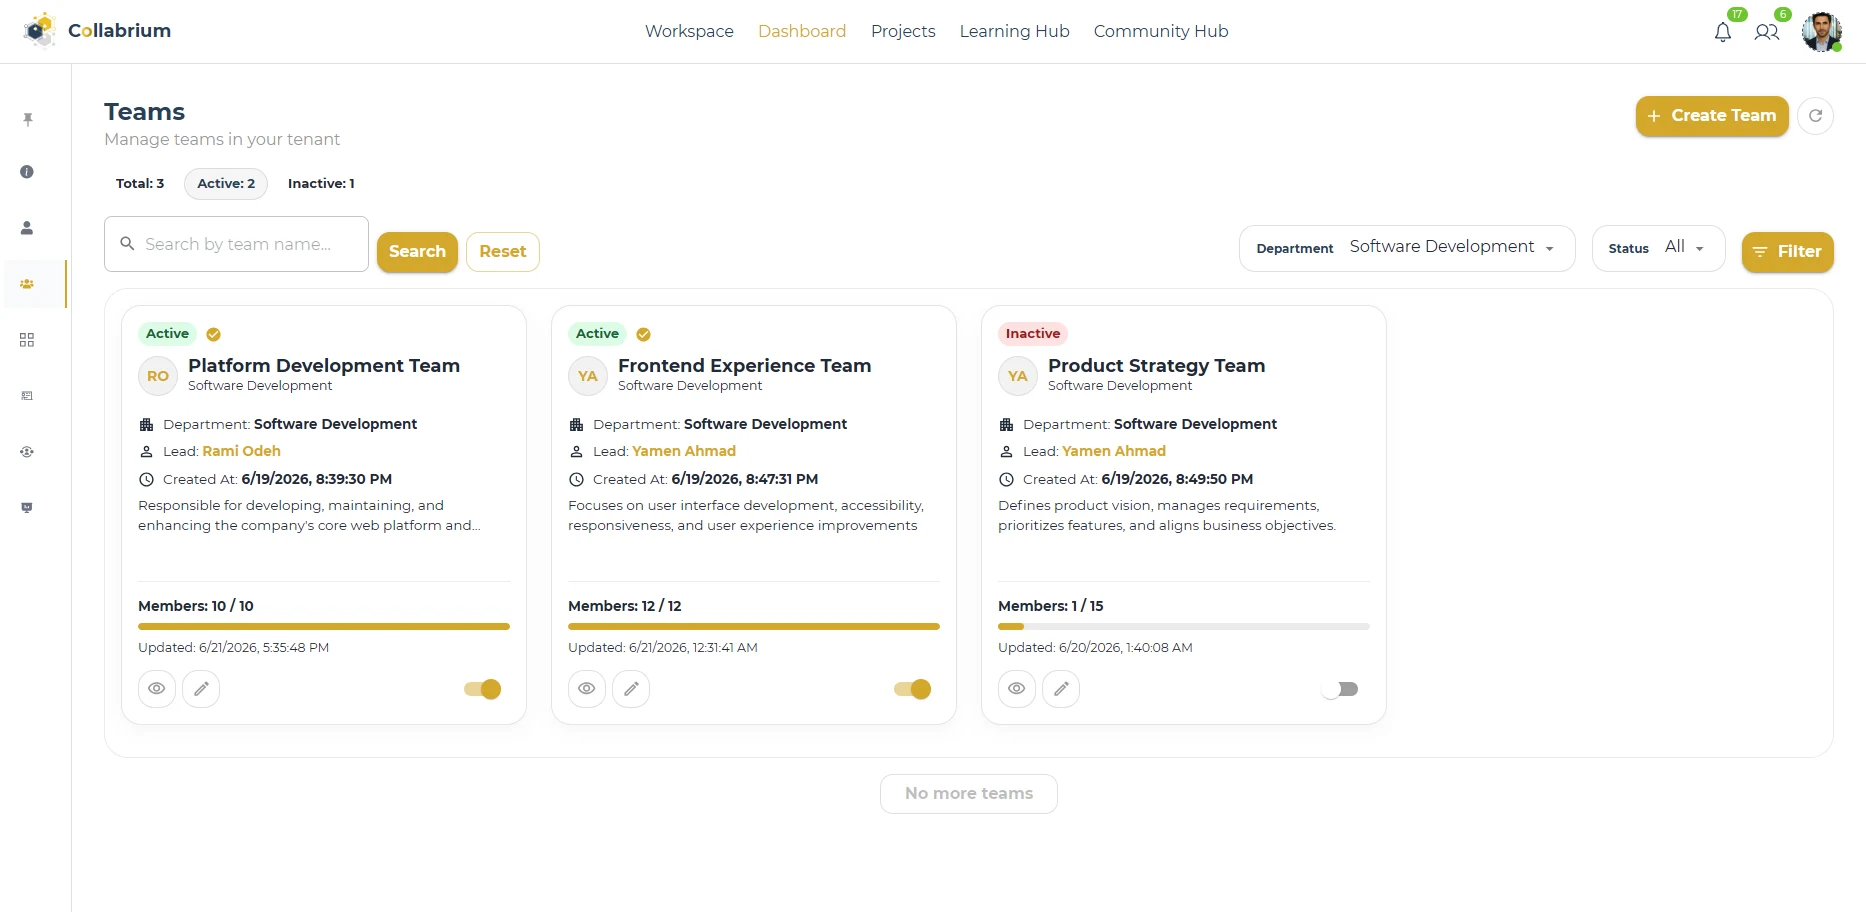Open Yamen Ahmad on Product Strategy Team
Viewport: 1866px width, 912px height.
click(1114, 451)
